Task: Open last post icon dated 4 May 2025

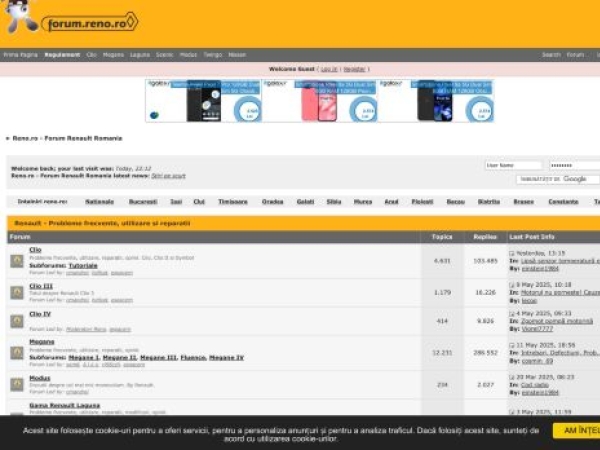Action: click(x=512, y=313)
